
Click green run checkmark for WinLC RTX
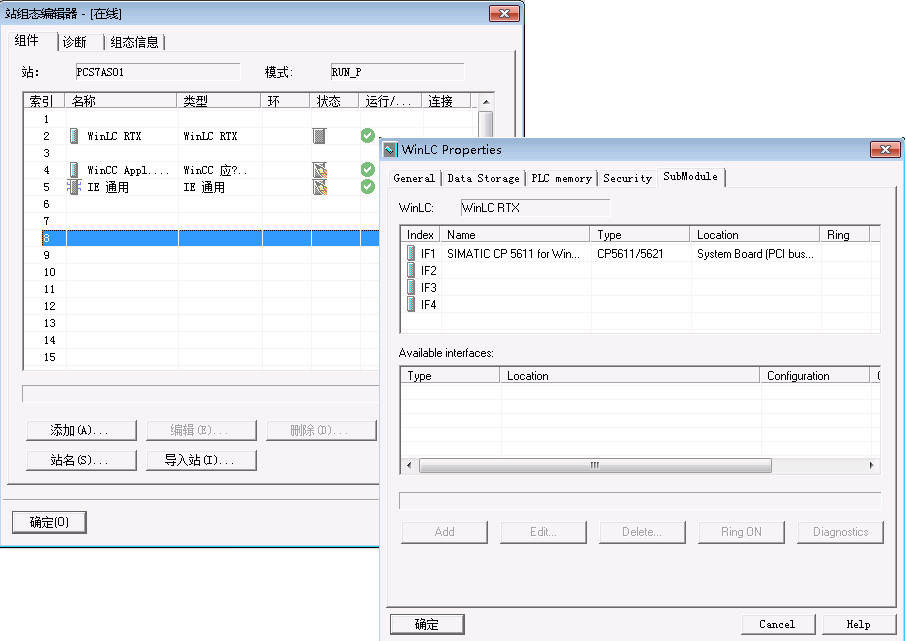(x=367, y=136)
